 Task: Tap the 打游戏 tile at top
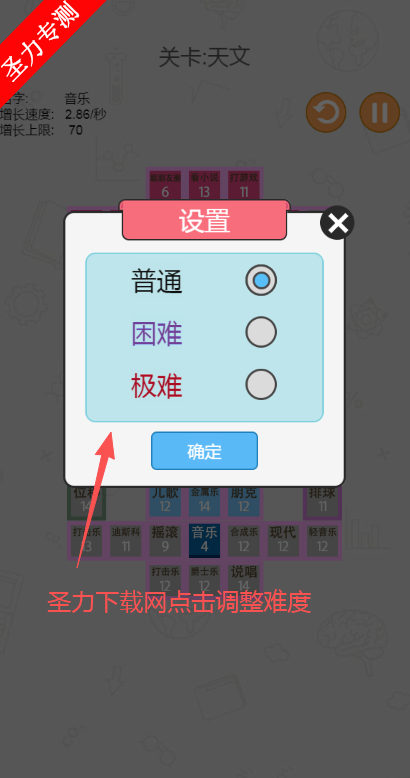click(x=244, y=185)
